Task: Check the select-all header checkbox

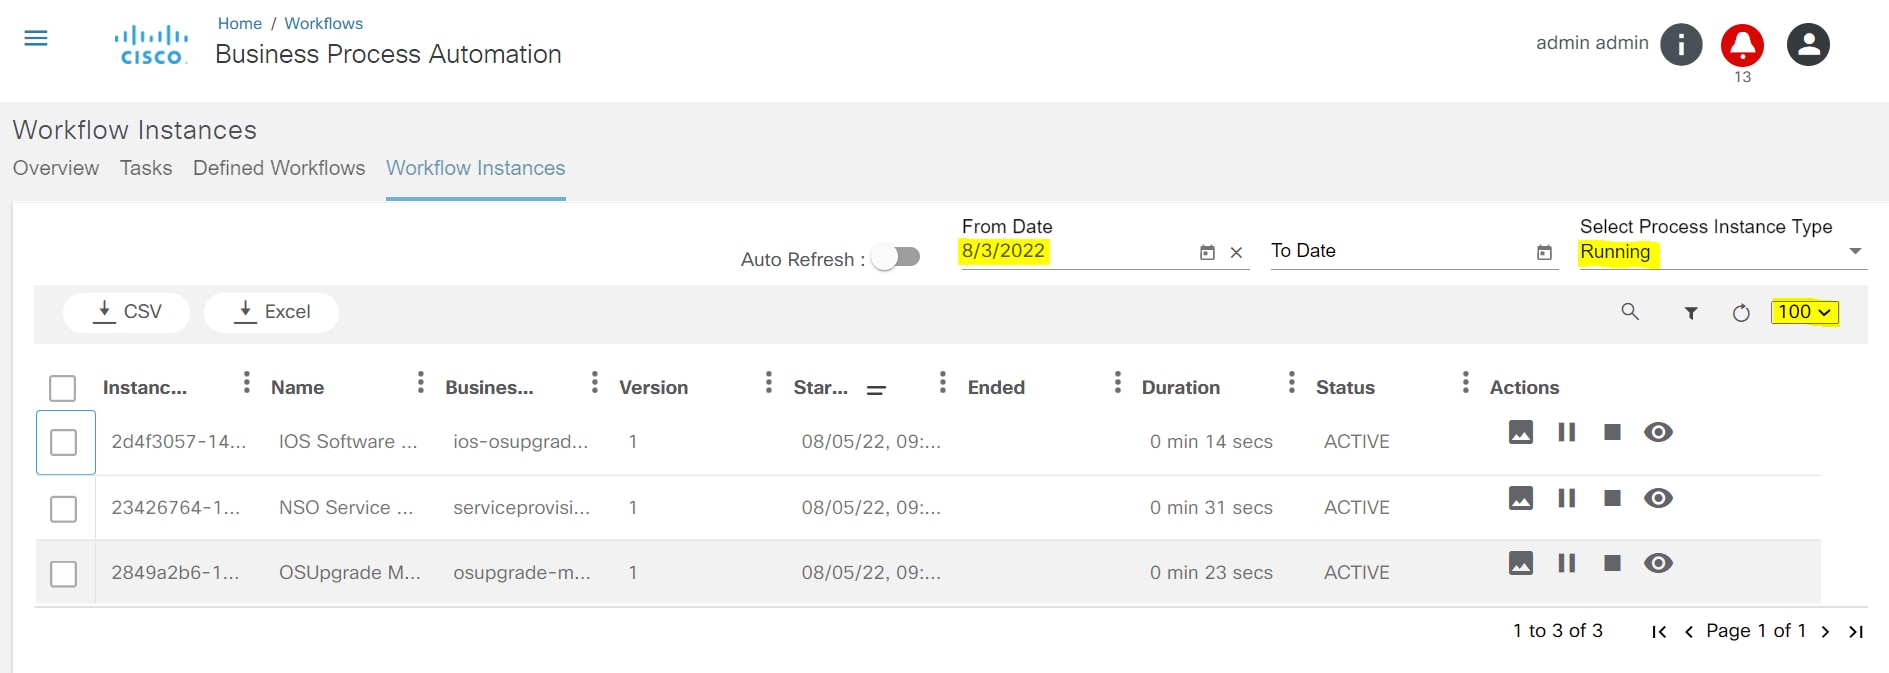Action: tap(63, 388)
